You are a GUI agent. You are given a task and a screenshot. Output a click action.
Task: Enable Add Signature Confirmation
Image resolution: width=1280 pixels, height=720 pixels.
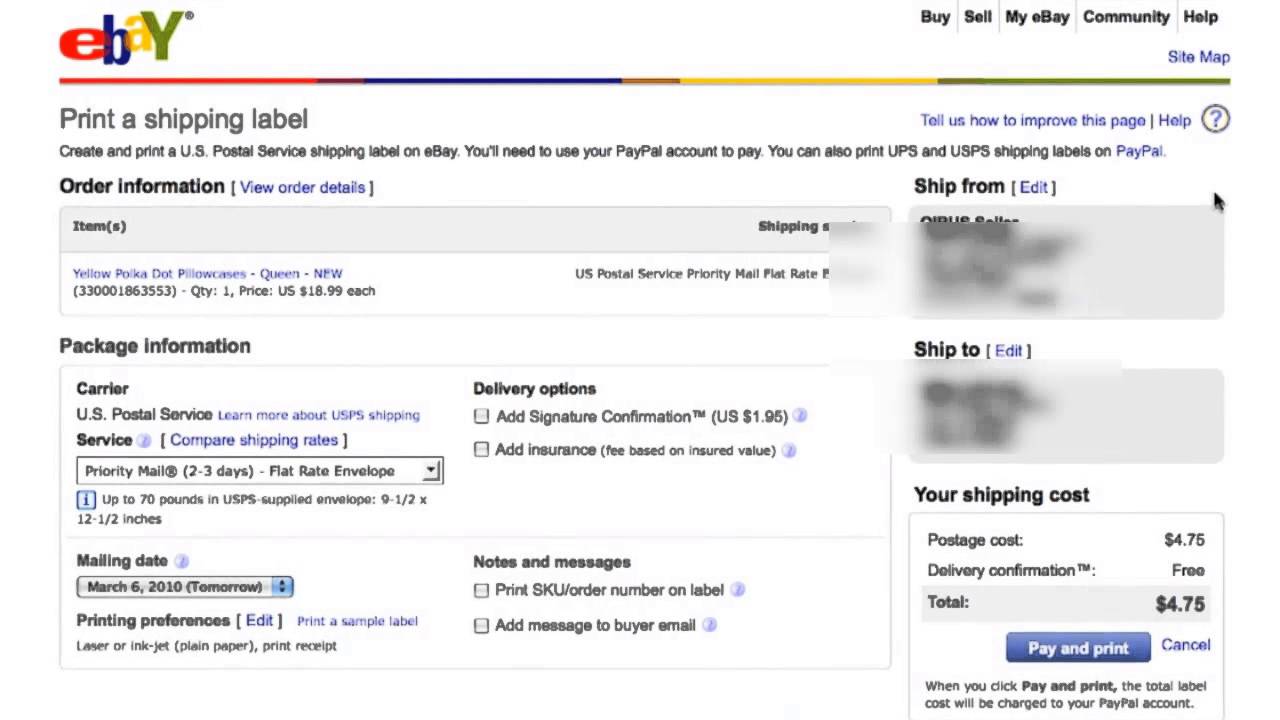pos(481,416)
